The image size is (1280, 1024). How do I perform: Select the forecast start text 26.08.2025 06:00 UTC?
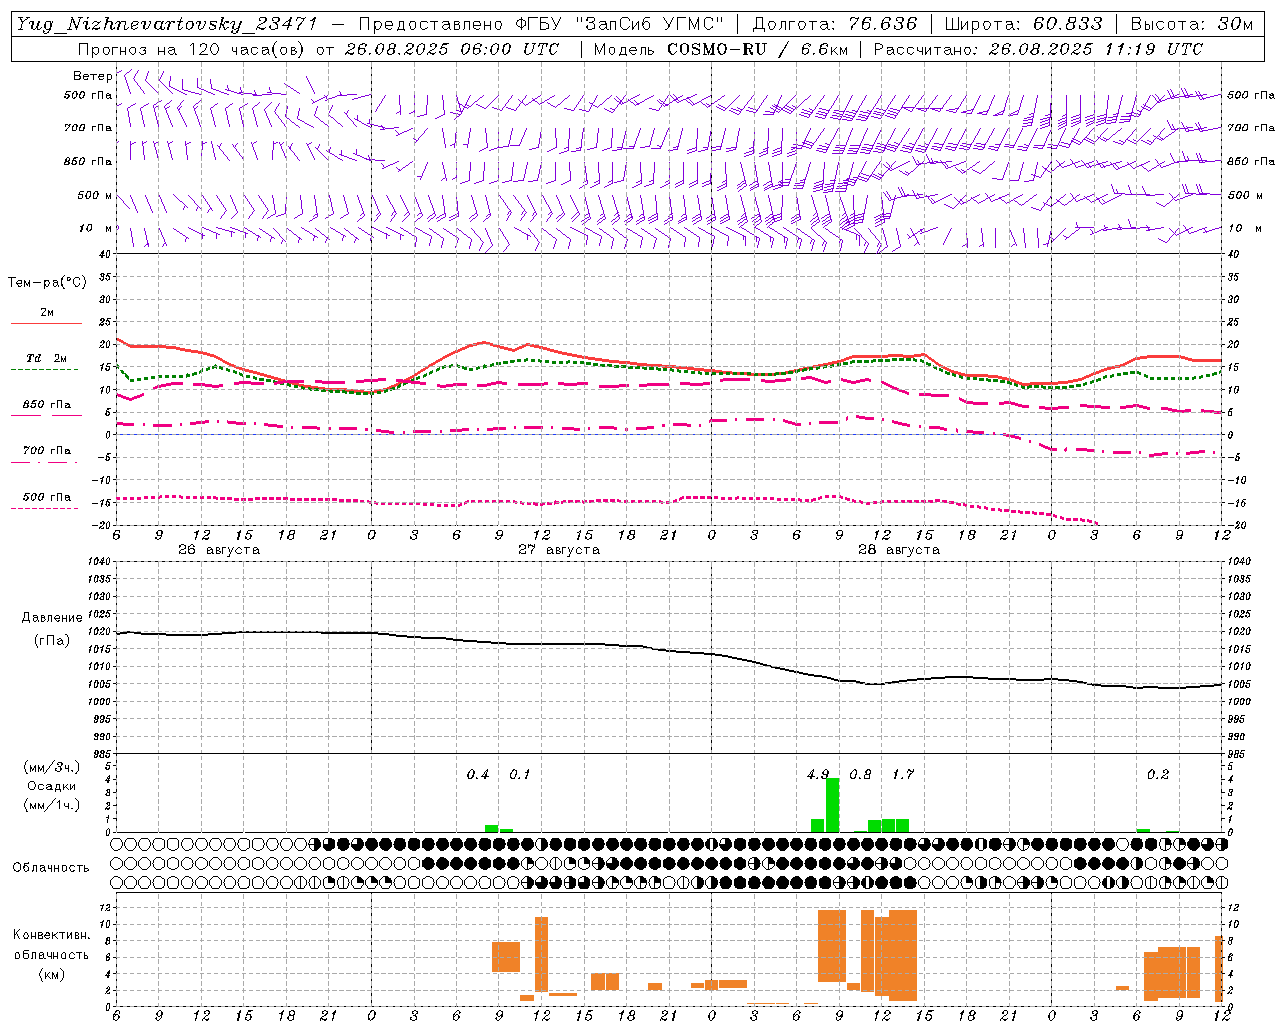[x=451, y=49]
